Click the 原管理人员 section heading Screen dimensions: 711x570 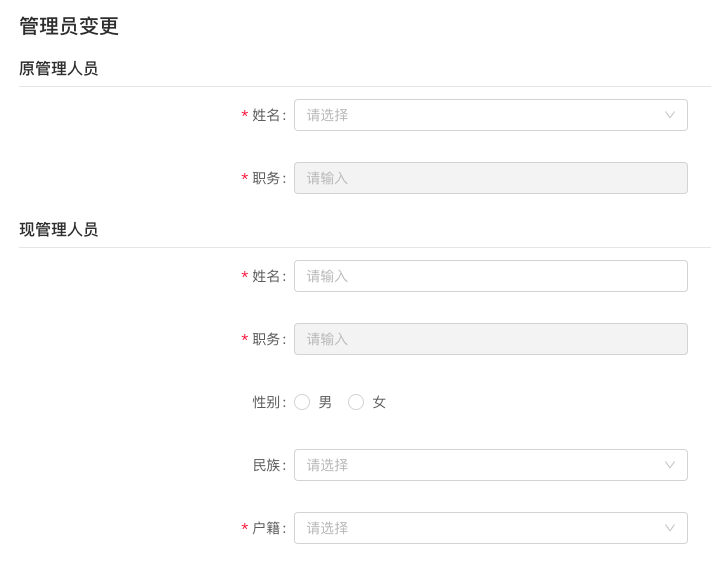click(x=59, y=69)
